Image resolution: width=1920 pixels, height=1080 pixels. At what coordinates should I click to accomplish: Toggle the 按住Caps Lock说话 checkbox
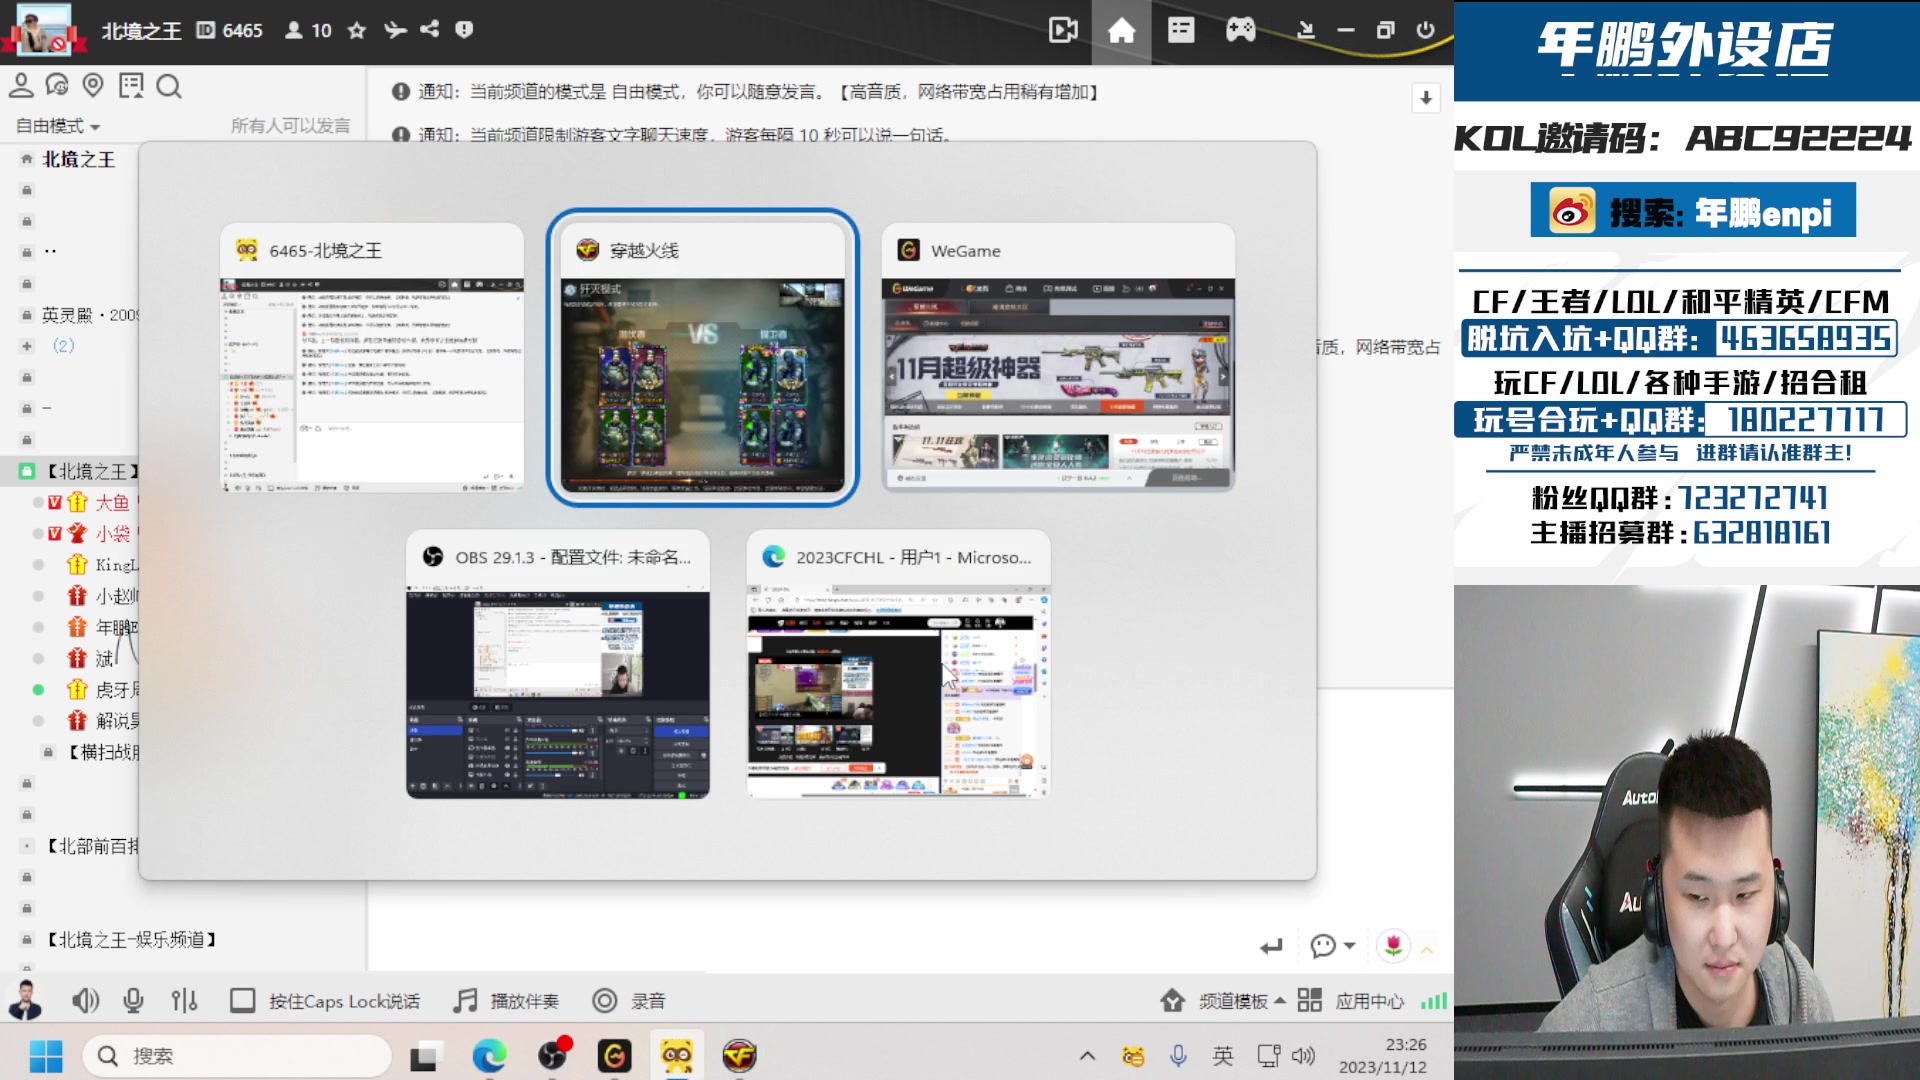(242, 1001)
